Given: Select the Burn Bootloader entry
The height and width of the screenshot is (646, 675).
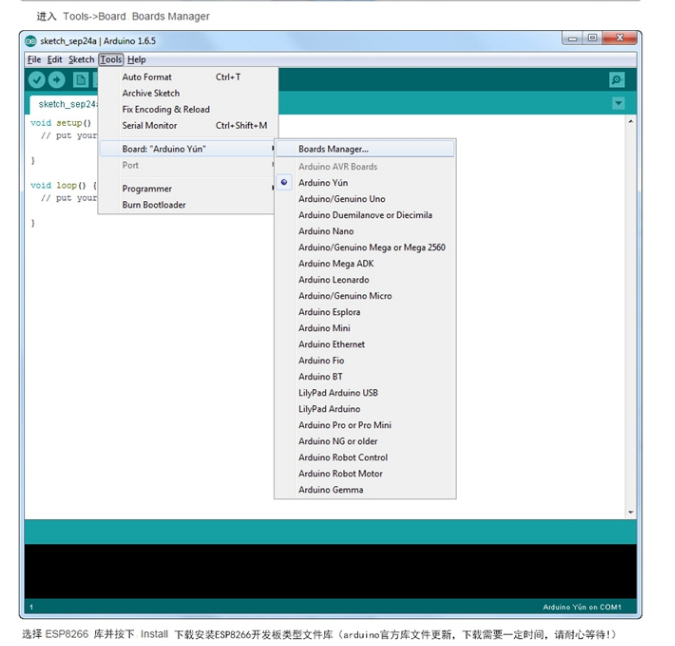Looking at the screenshot, I should tap(188, 205).
